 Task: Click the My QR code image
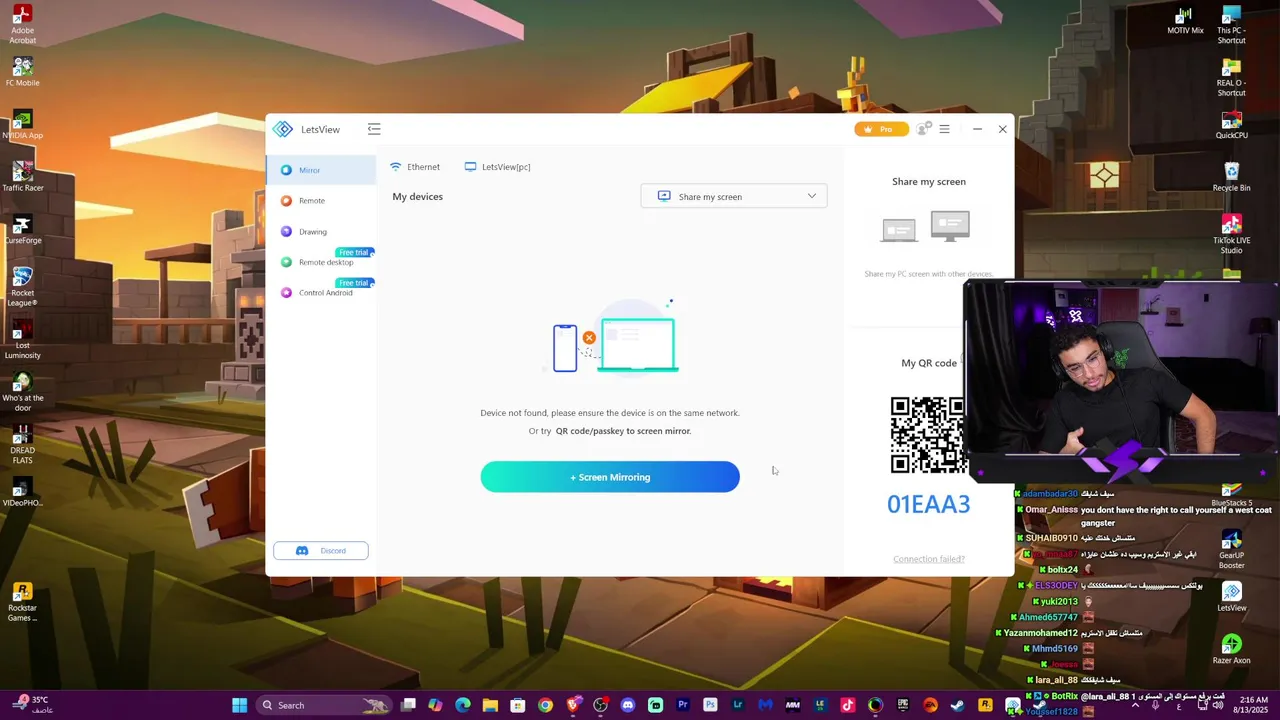(x=928, y=435)
